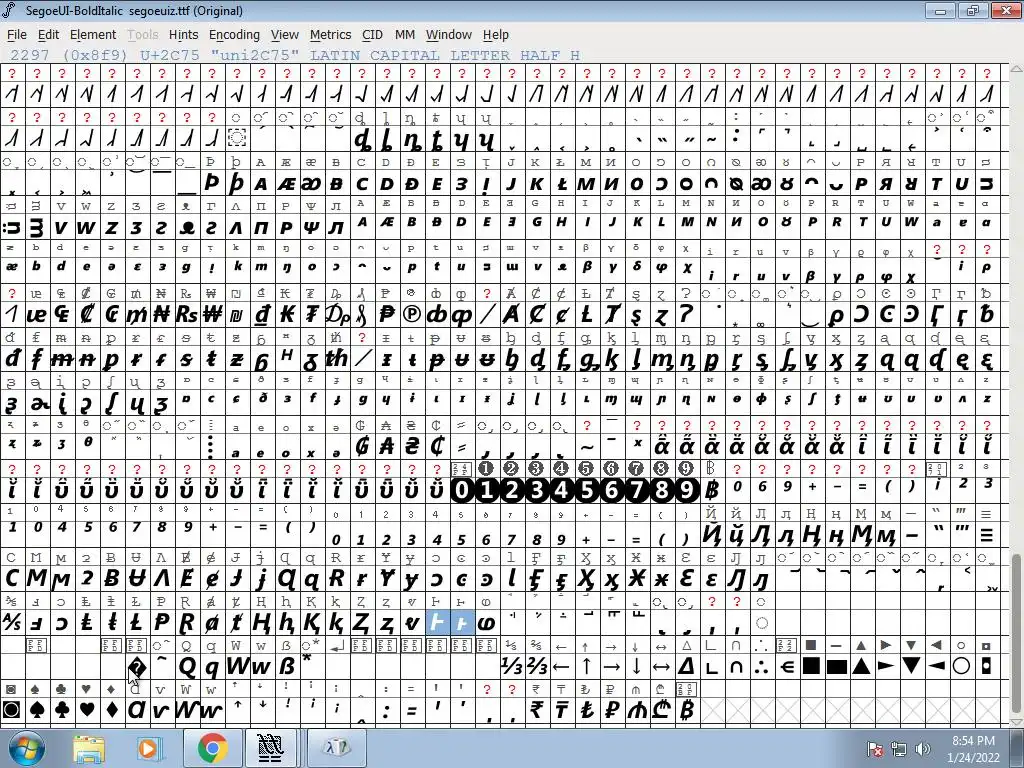Open the Edit menu
The width and height of the screenshot is (1024, 768).
[x=48, y=35]
